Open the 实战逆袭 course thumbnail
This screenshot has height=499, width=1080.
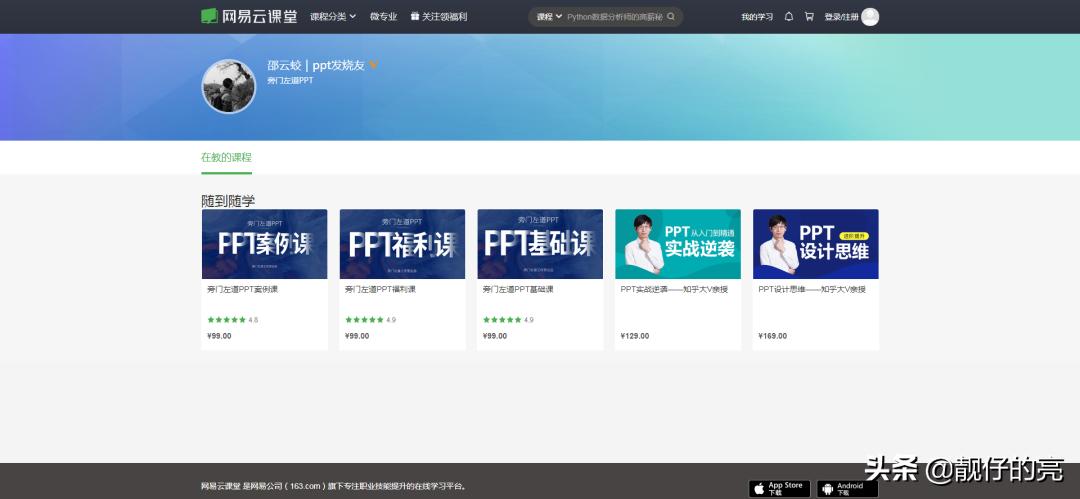pyautogui.click(x=678, y=244)
